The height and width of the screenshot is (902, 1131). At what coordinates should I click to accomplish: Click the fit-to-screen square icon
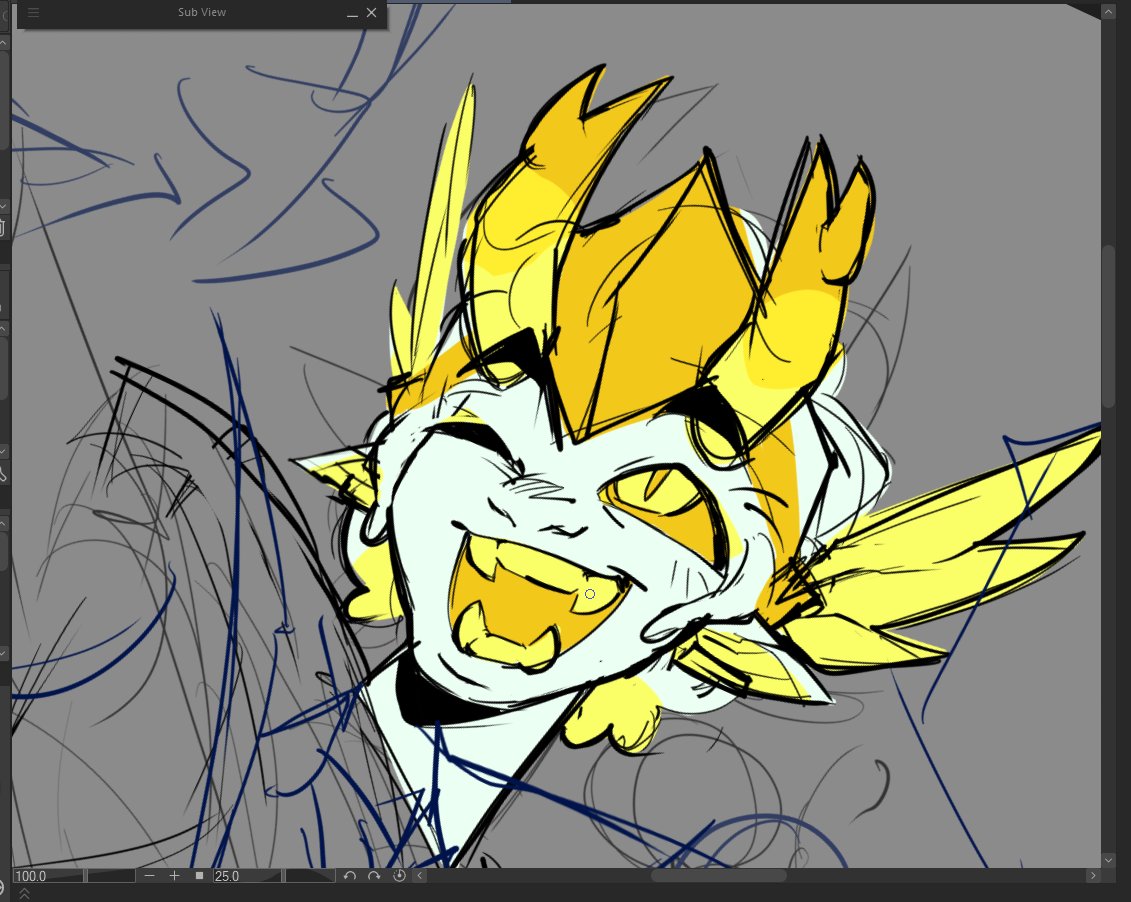coord(199,876)
